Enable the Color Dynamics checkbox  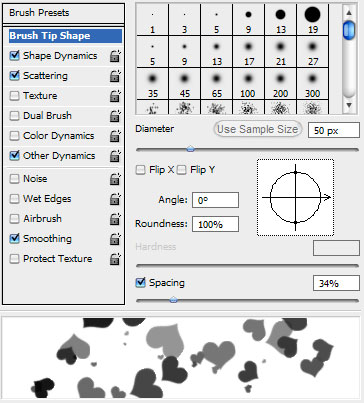(14, 136)
